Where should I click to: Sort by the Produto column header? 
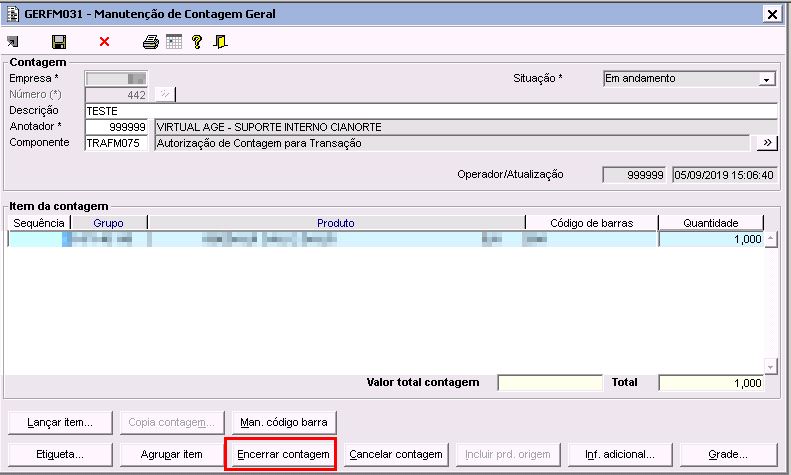click(x=336, y=223)
